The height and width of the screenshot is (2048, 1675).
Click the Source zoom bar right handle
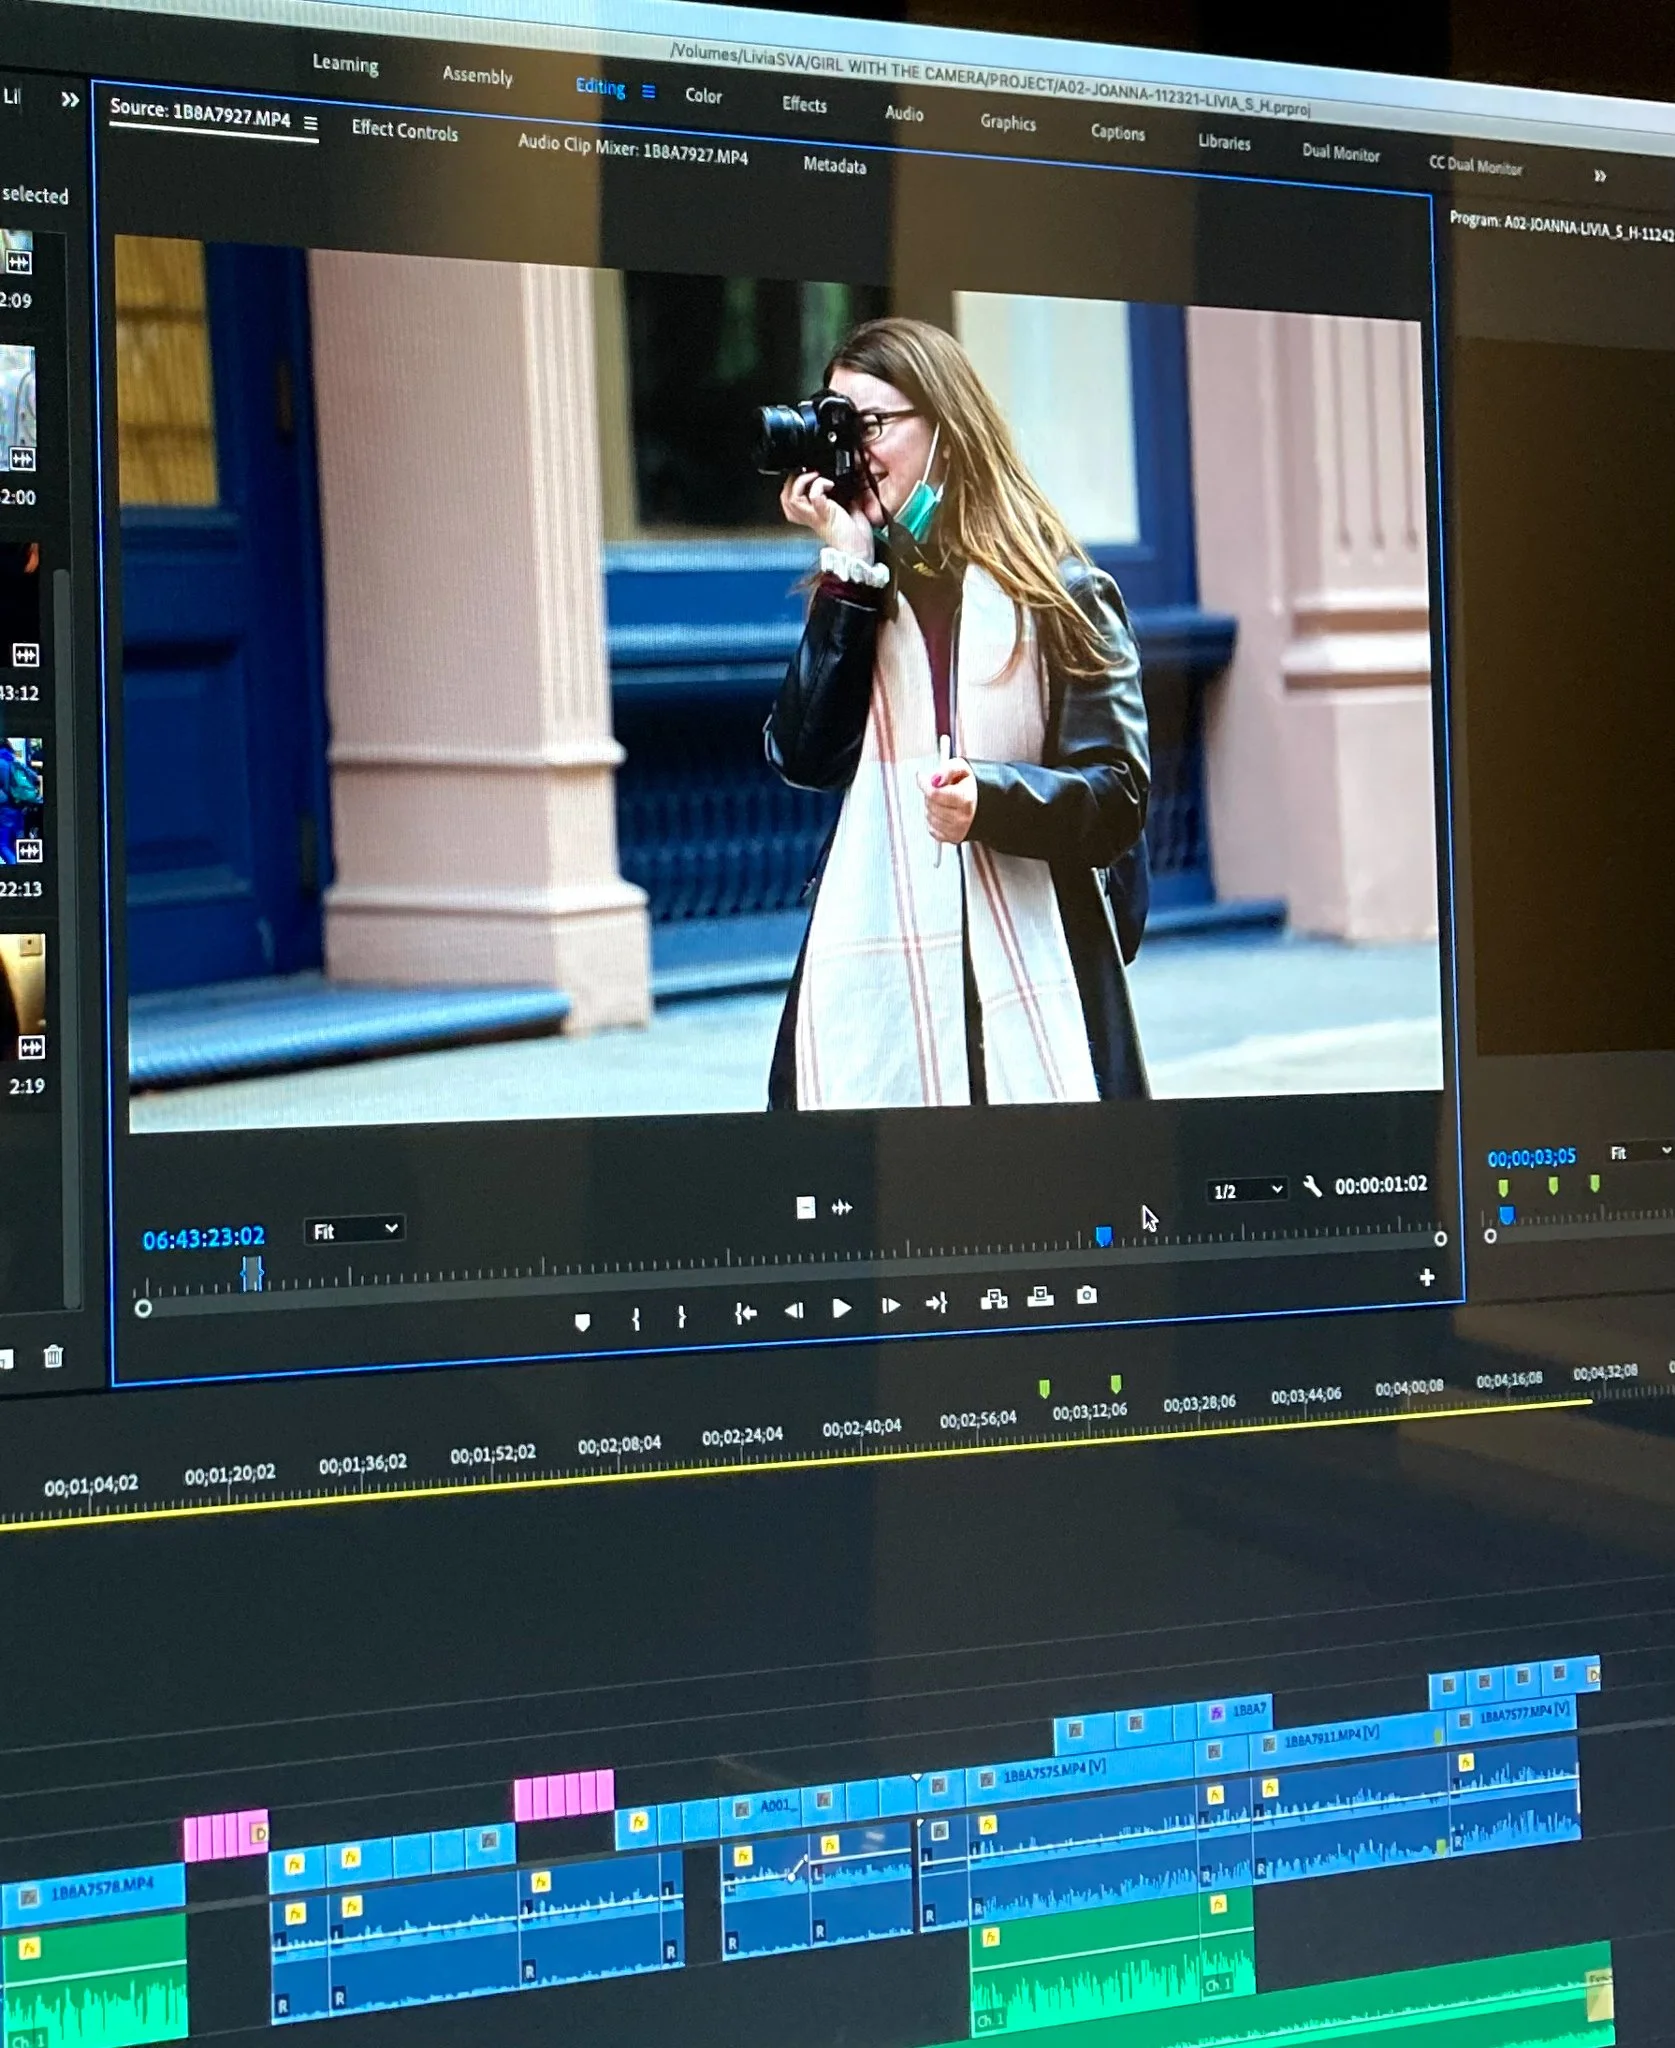point(1440,1238)
